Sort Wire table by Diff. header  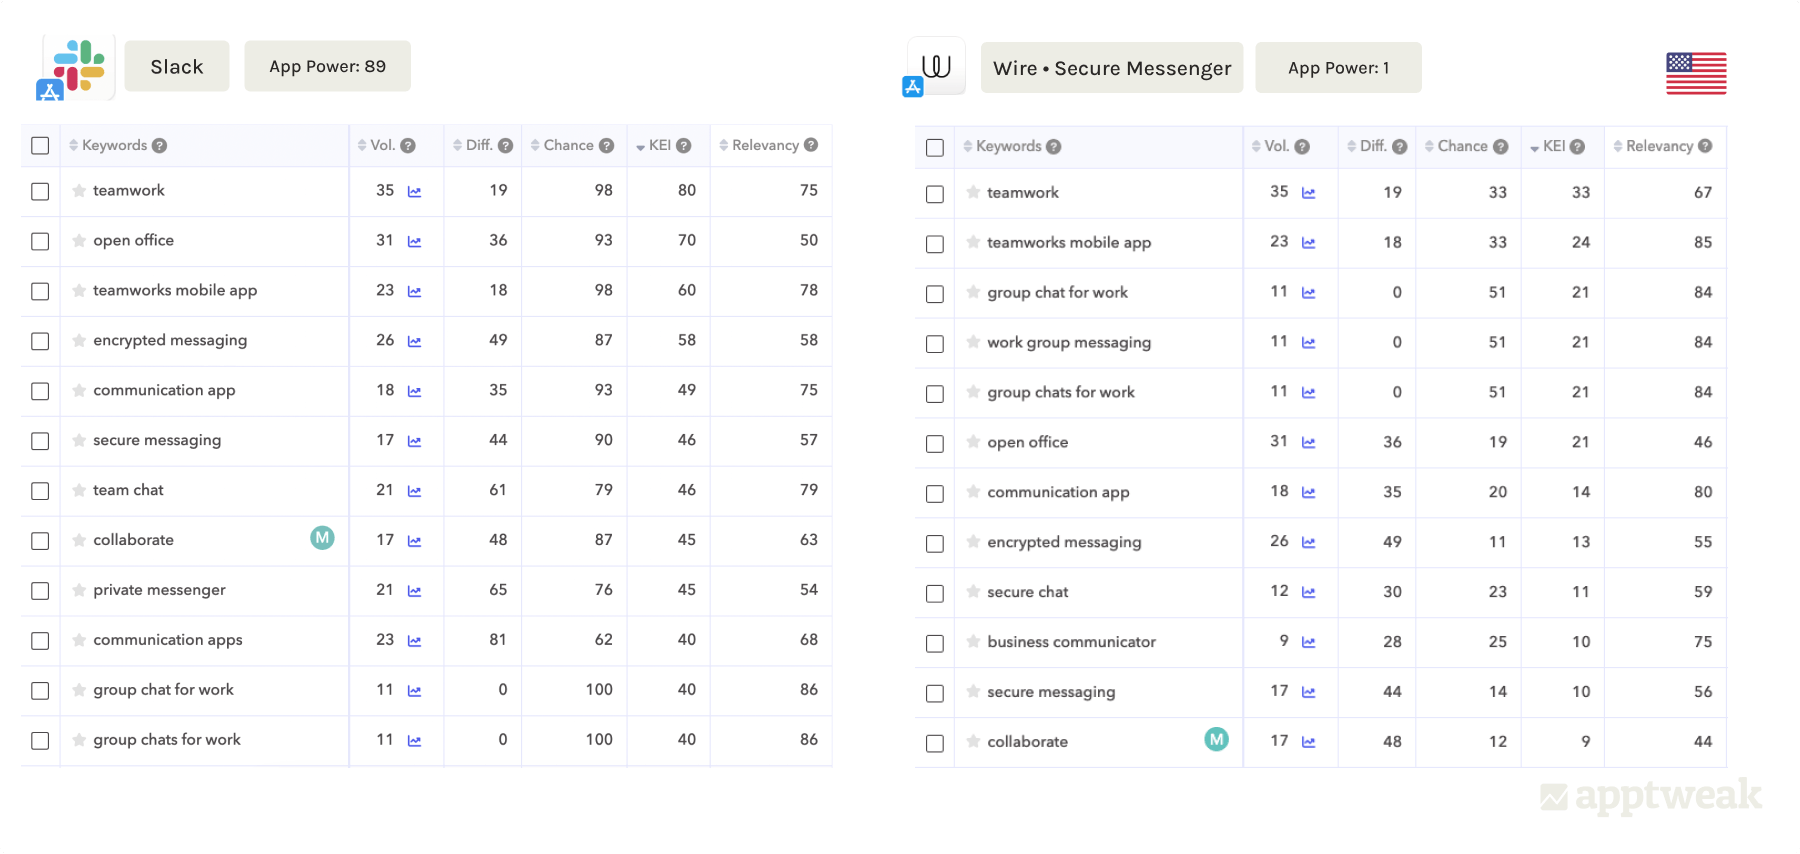click(x=1371, y=147)
